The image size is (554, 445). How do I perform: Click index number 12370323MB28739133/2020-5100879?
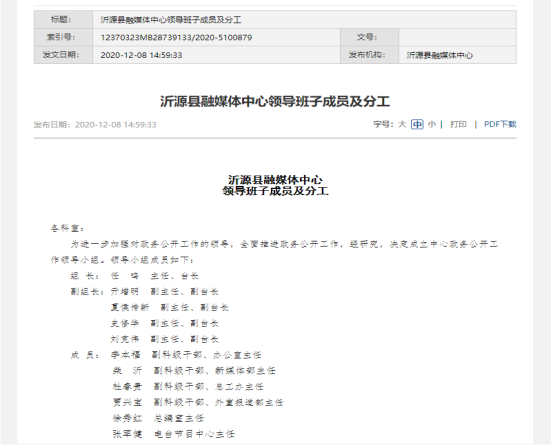(x=176, y=37)
